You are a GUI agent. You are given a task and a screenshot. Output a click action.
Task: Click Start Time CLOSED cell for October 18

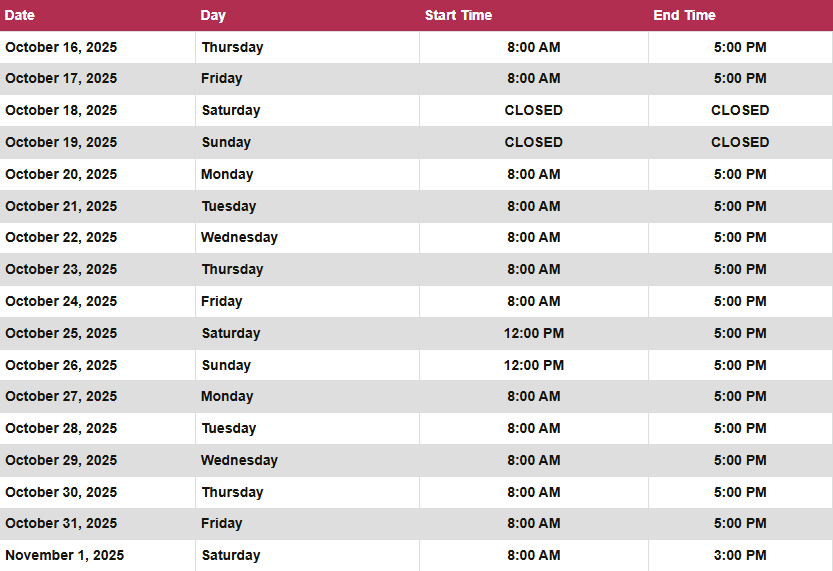point(533,110)
